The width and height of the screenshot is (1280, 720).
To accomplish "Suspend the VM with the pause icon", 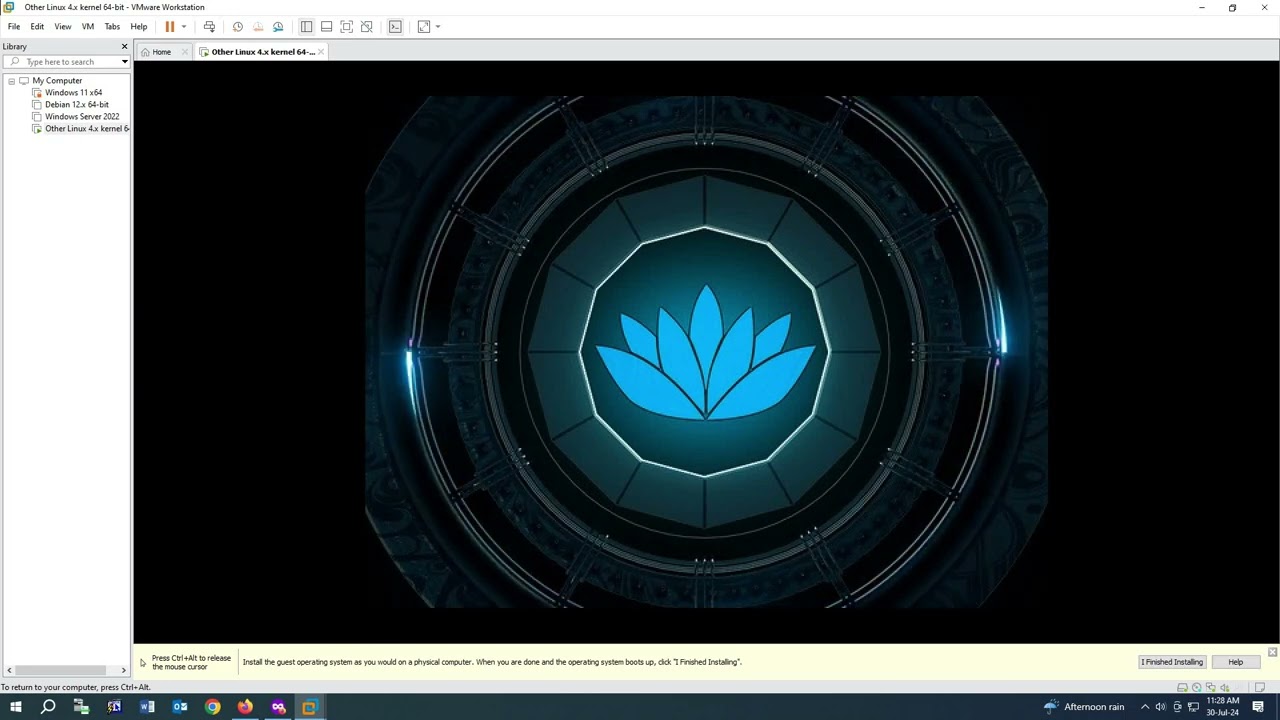I will pos(170,27).
